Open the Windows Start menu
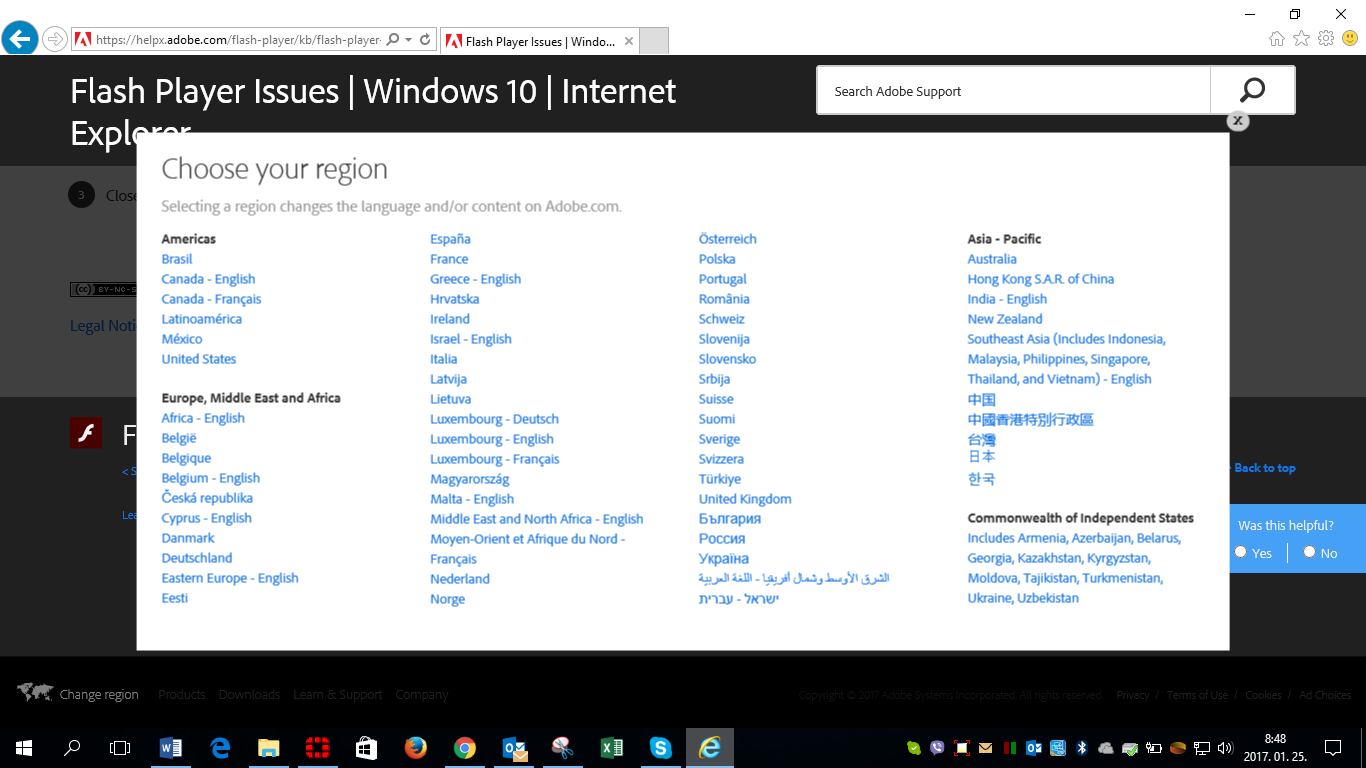1366x768 pixels. [24, 748]
